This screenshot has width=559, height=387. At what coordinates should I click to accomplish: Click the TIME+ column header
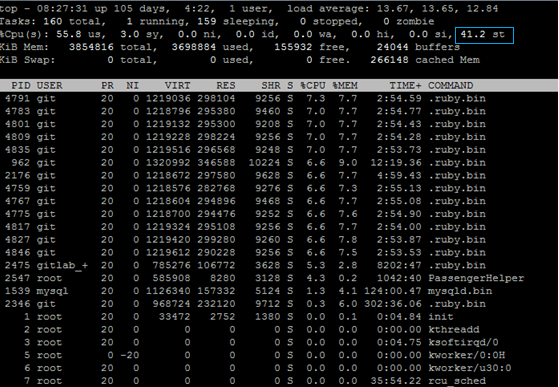(405, 86)
